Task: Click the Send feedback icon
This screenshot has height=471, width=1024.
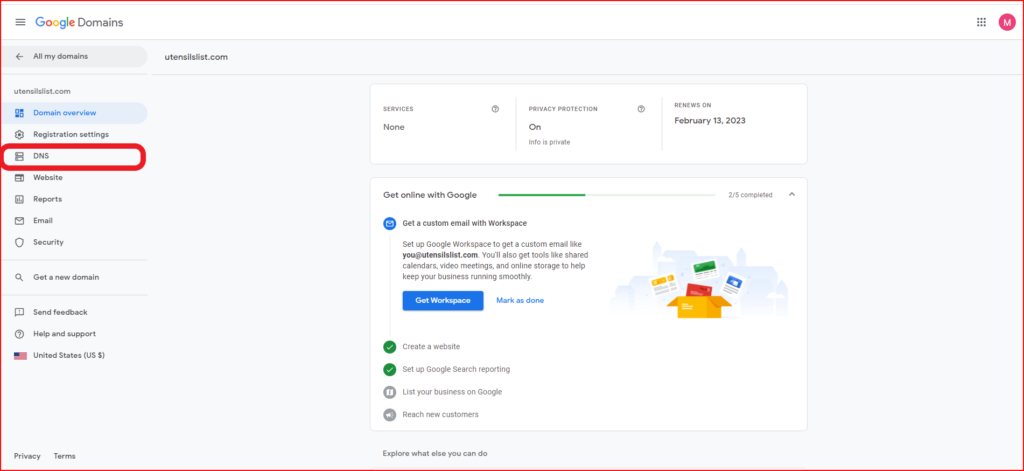Action: 20,312
